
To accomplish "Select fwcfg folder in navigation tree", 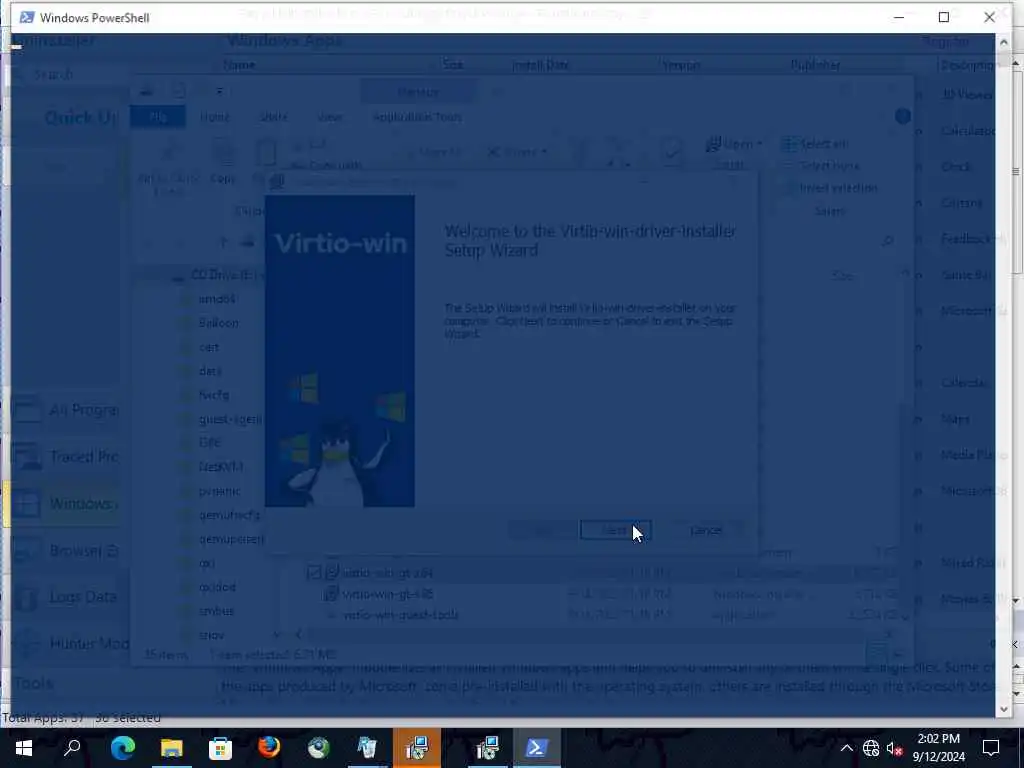I will tap(214, 395).
